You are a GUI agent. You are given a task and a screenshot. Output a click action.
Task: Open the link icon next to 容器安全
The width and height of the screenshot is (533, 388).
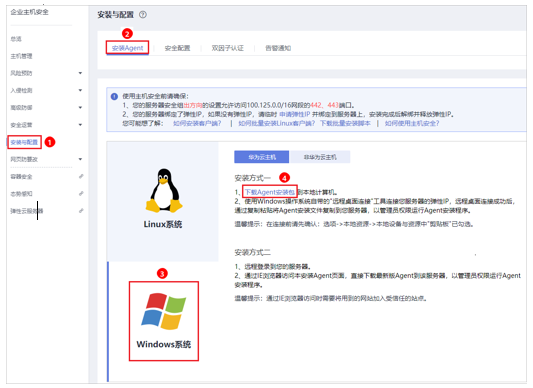click(x=81, y=176)
